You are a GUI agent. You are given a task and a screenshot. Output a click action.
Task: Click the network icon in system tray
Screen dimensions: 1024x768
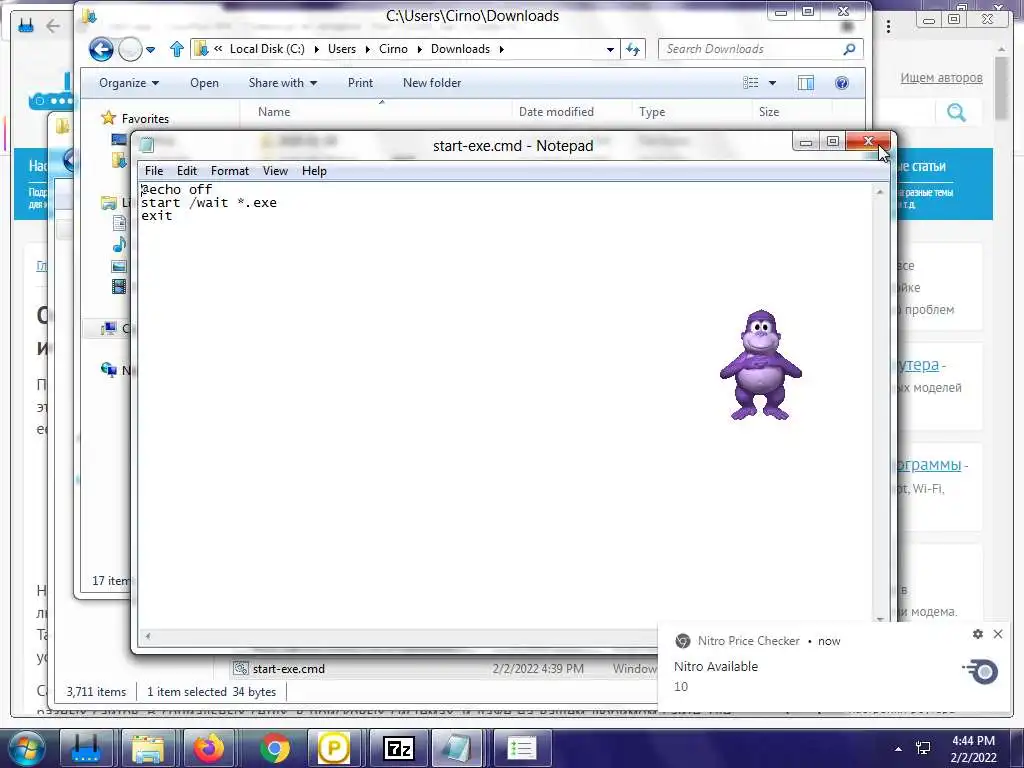coord(923,748)
